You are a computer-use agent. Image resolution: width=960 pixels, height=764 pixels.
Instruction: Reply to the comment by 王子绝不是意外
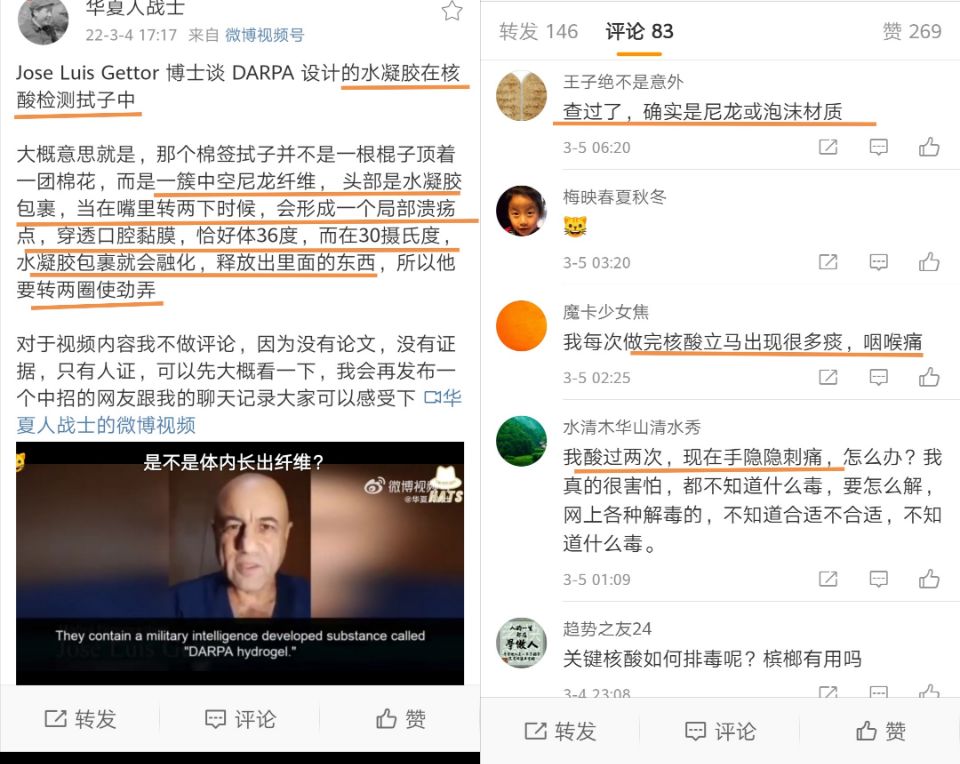click(x=879, y=147)
